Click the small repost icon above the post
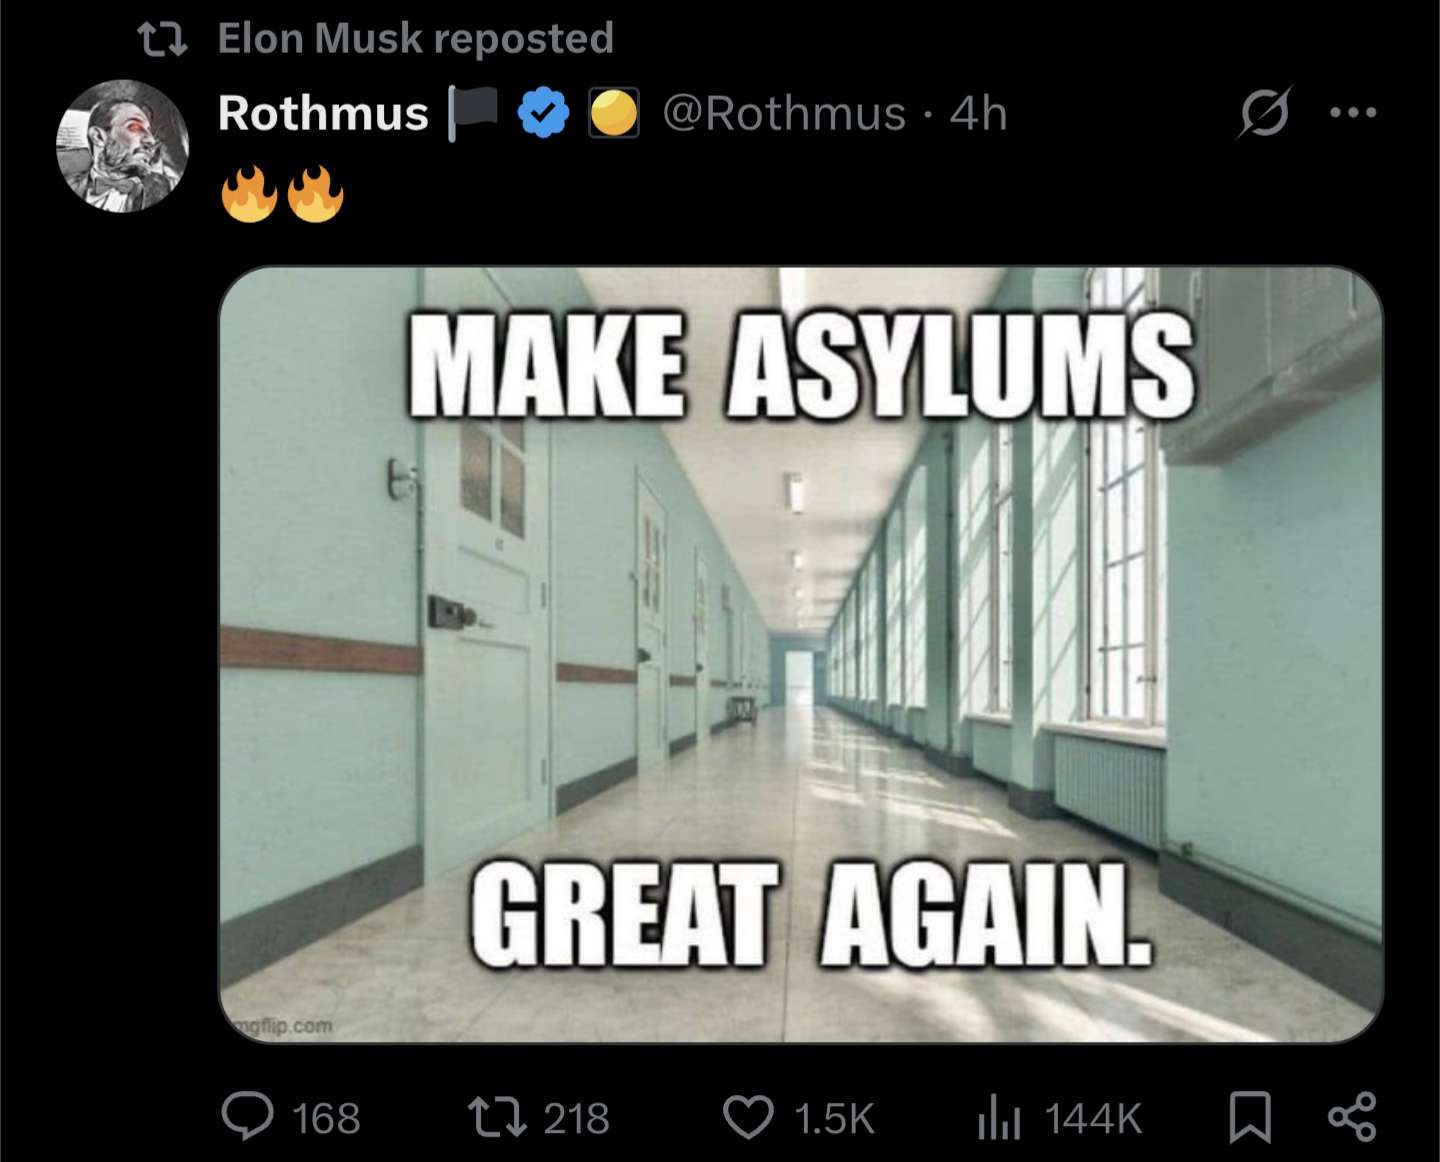 162,39
